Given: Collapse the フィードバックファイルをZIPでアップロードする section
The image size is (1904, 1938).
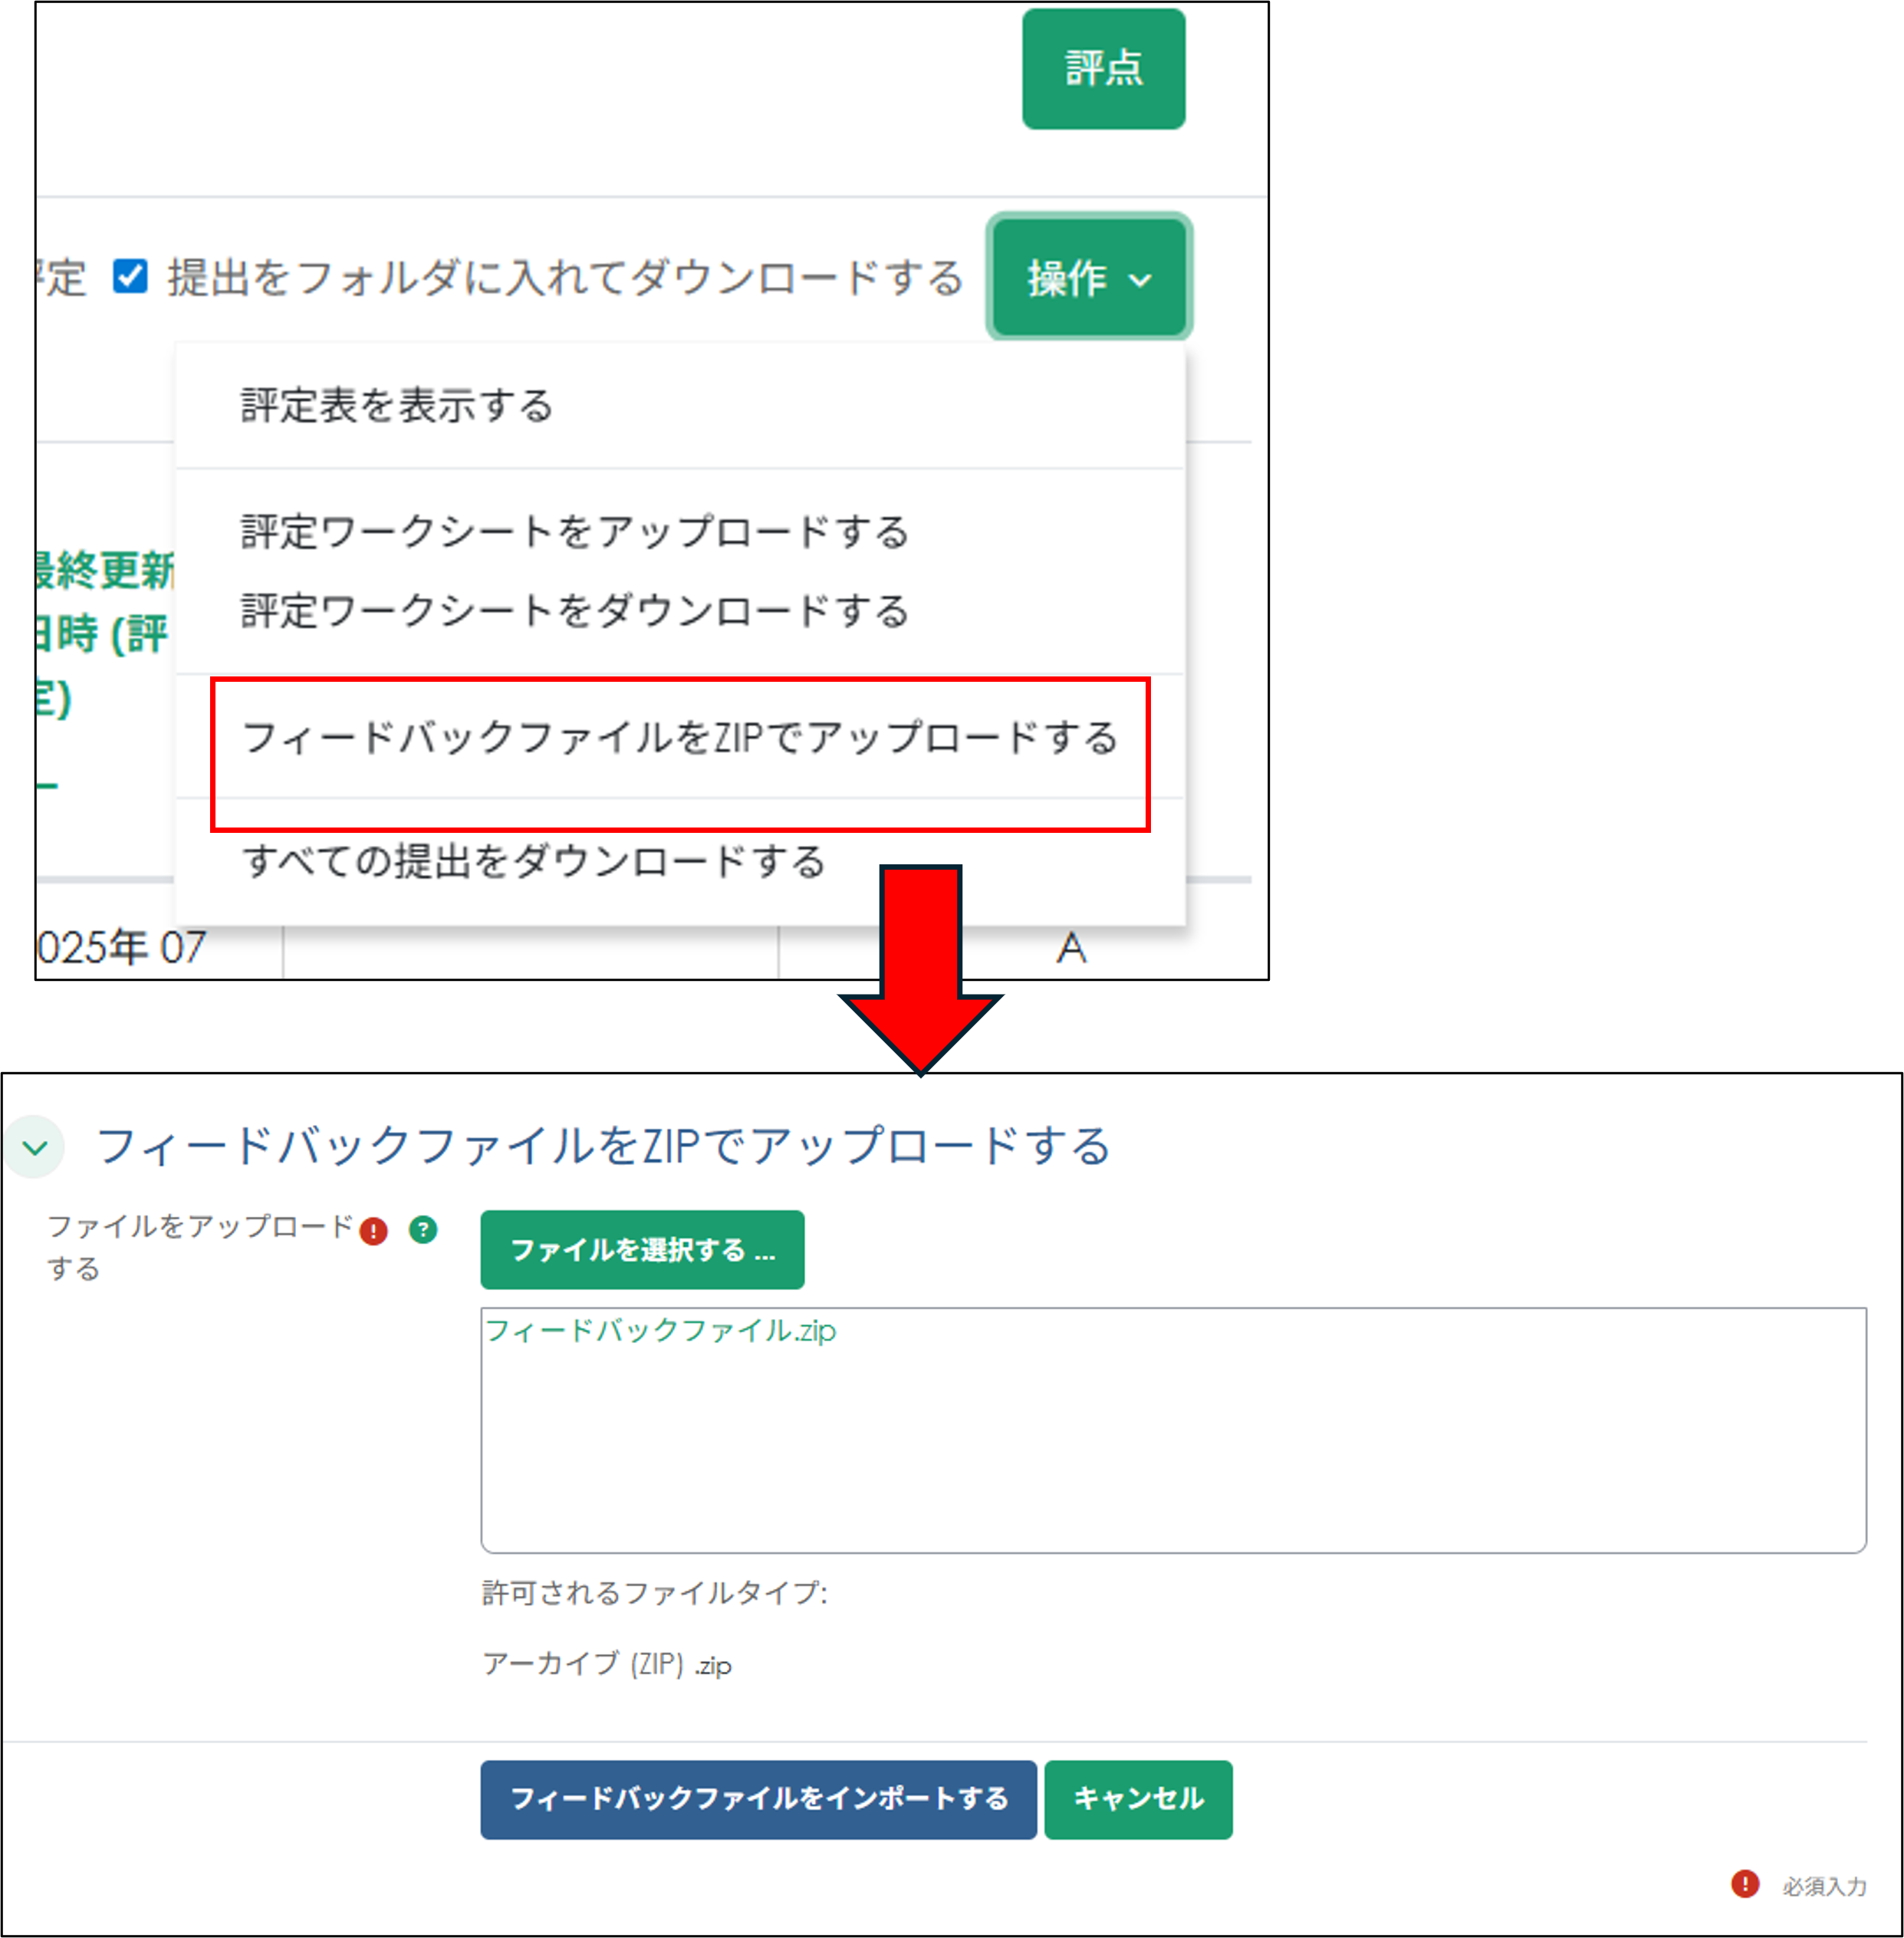Looking at the screenshot, I should coord(34,1146).
